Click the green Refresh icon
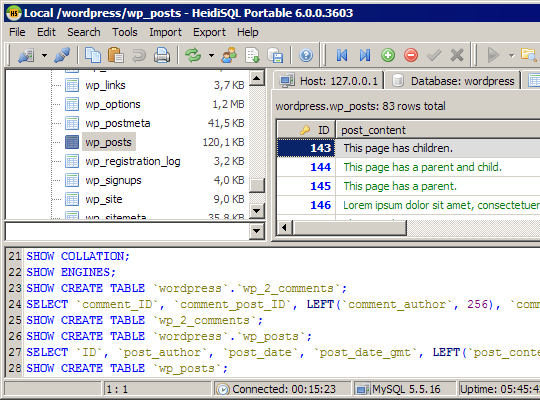This screenshot has width=540, height=400. pyautogui.click(x=193, y=55)
